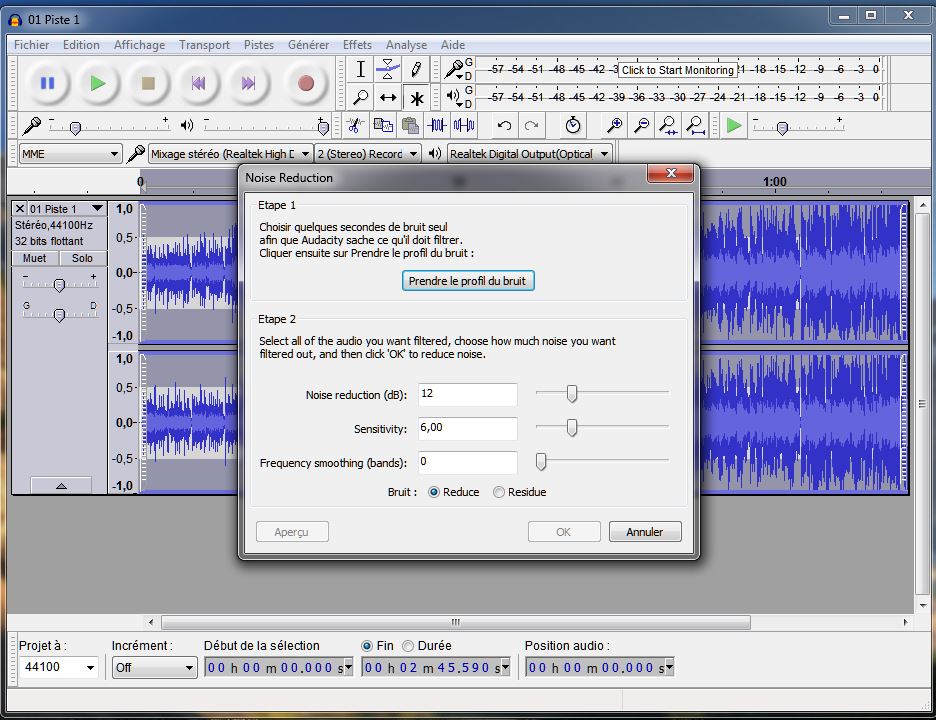Hit the red Record button
The height and width of the screenshot is (720, 936).
306,84
